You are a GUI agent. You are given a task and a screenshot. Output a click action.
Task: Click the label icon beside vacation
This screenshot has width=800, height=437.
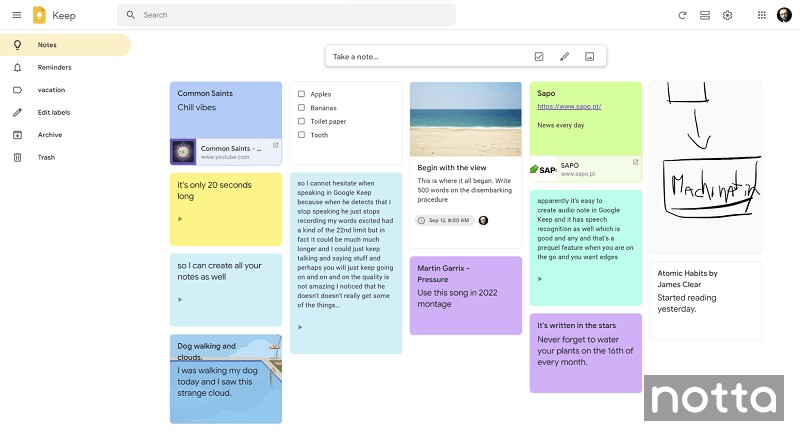pyautogui.click(x=17, y=90)
